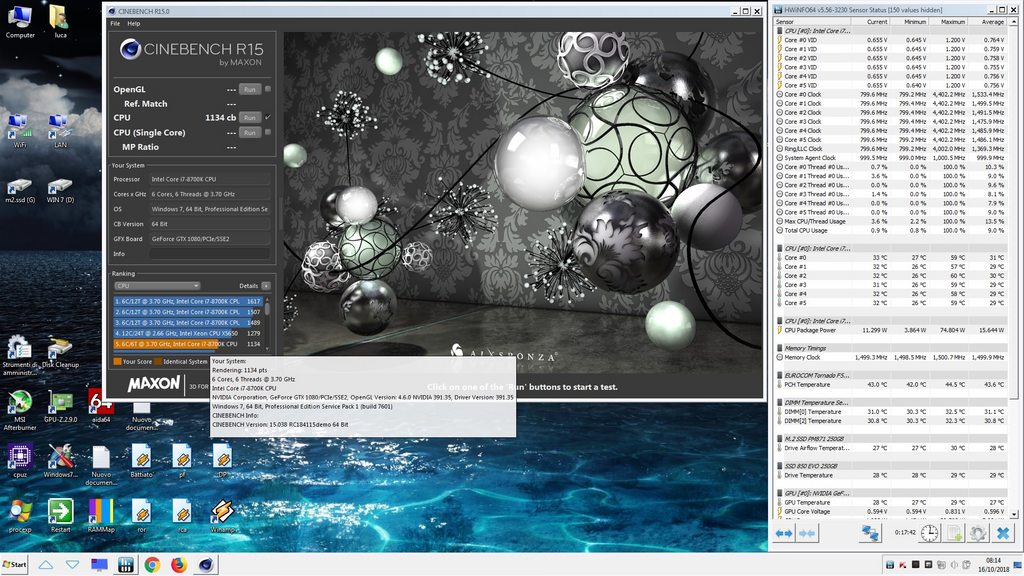Toggle ranking Details expander button
Image resolution: width=1024 pixels, height=576 pixels.
pyautogui.click(x=266, y=285)
